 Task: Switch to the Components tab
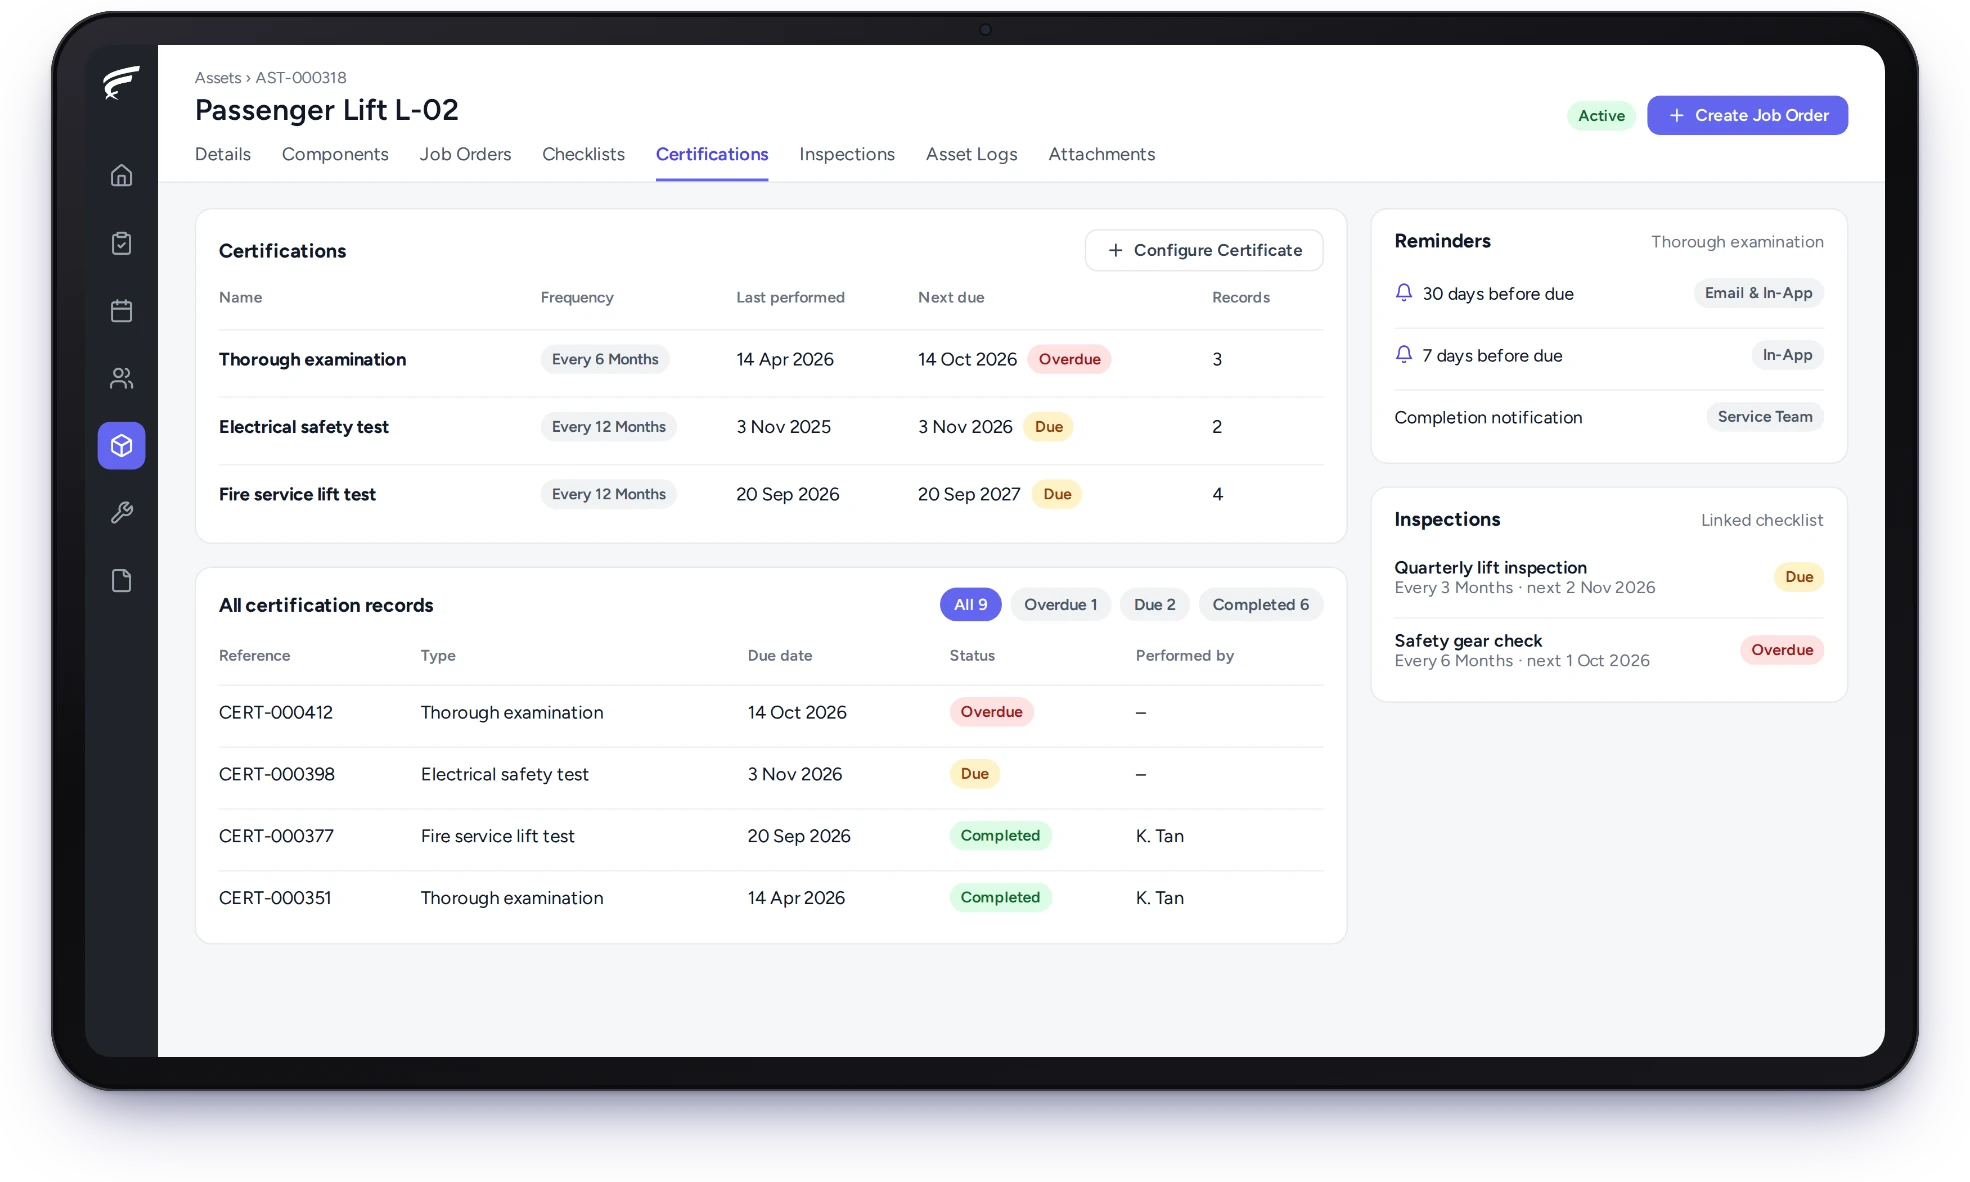(335, 154)
